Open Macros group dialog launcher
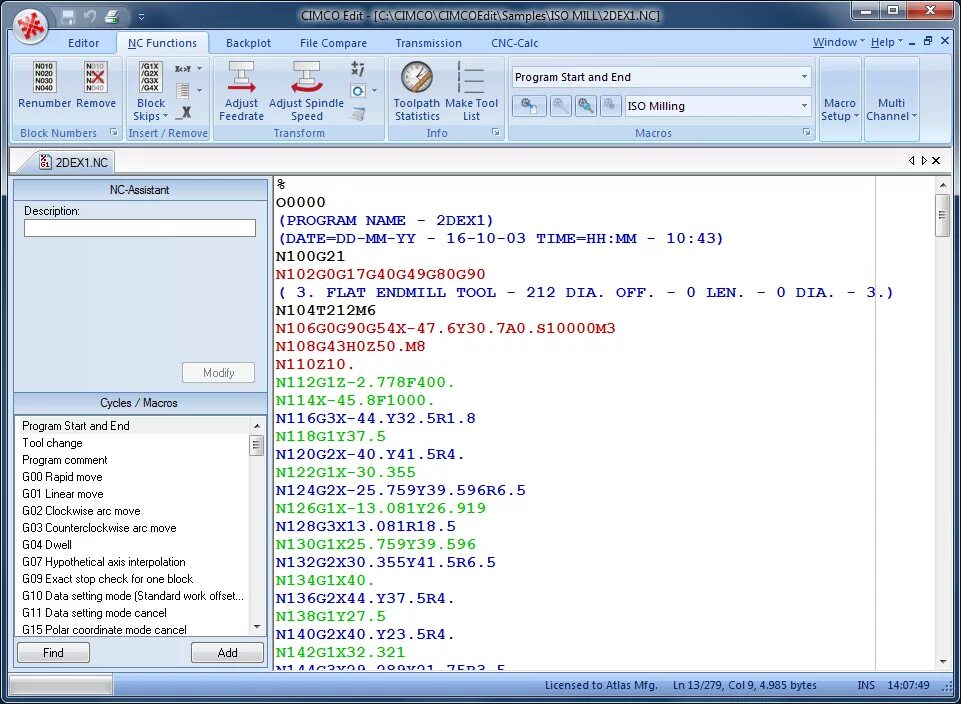 807,132
